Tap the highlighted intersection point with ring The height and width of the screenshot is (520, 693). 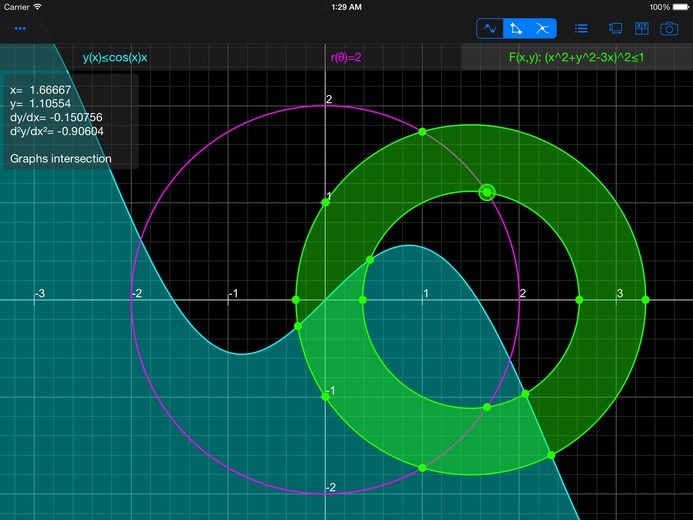point(487,192)
